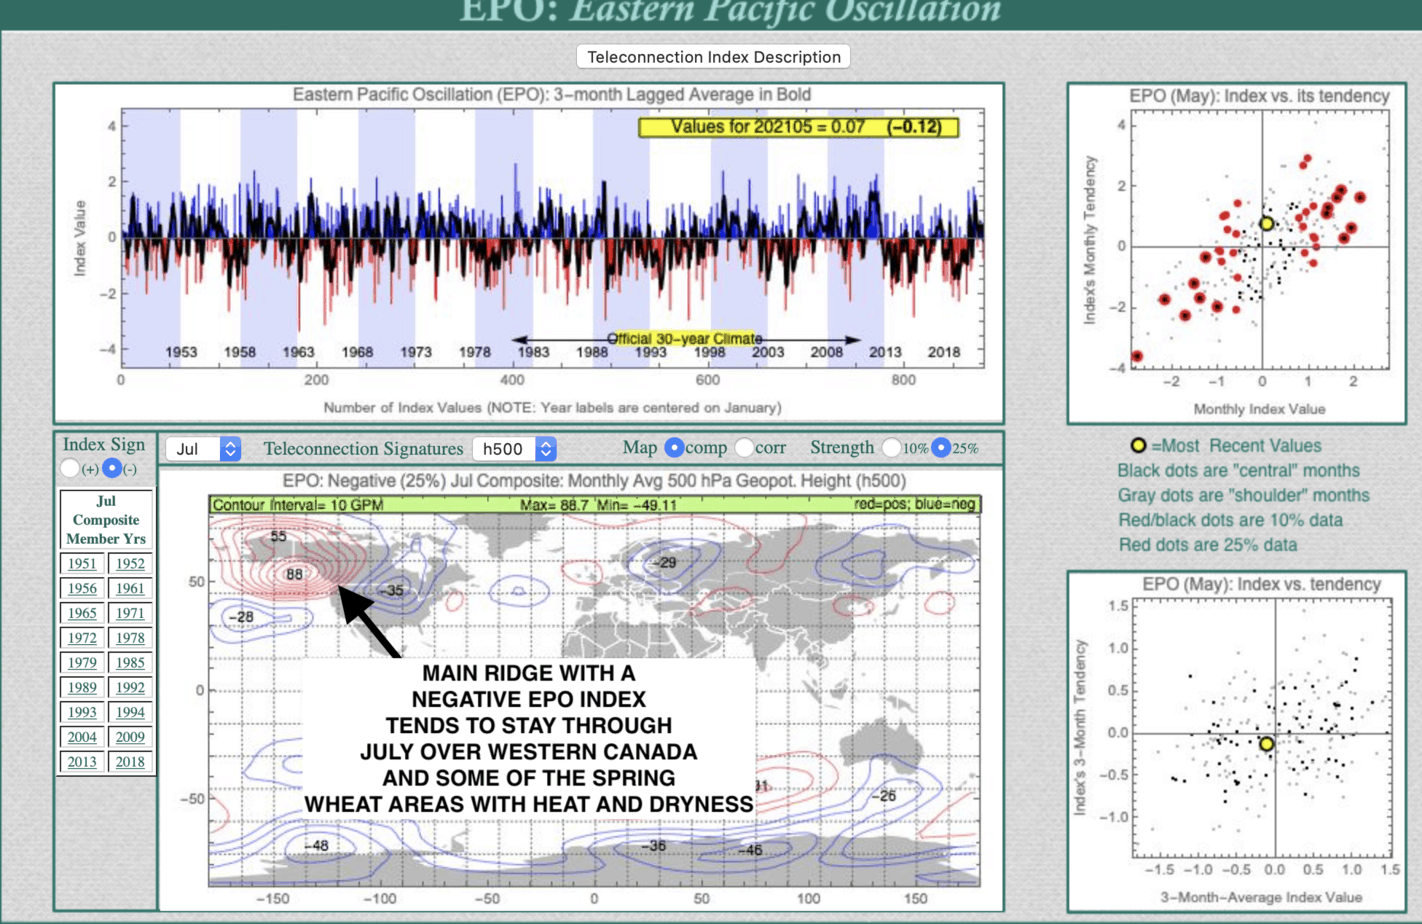The width and height of the screenshot is (1422, 924).
Task: Open the 1952 composite member year link
Action: pyautogui.click(x=130, y=564)
